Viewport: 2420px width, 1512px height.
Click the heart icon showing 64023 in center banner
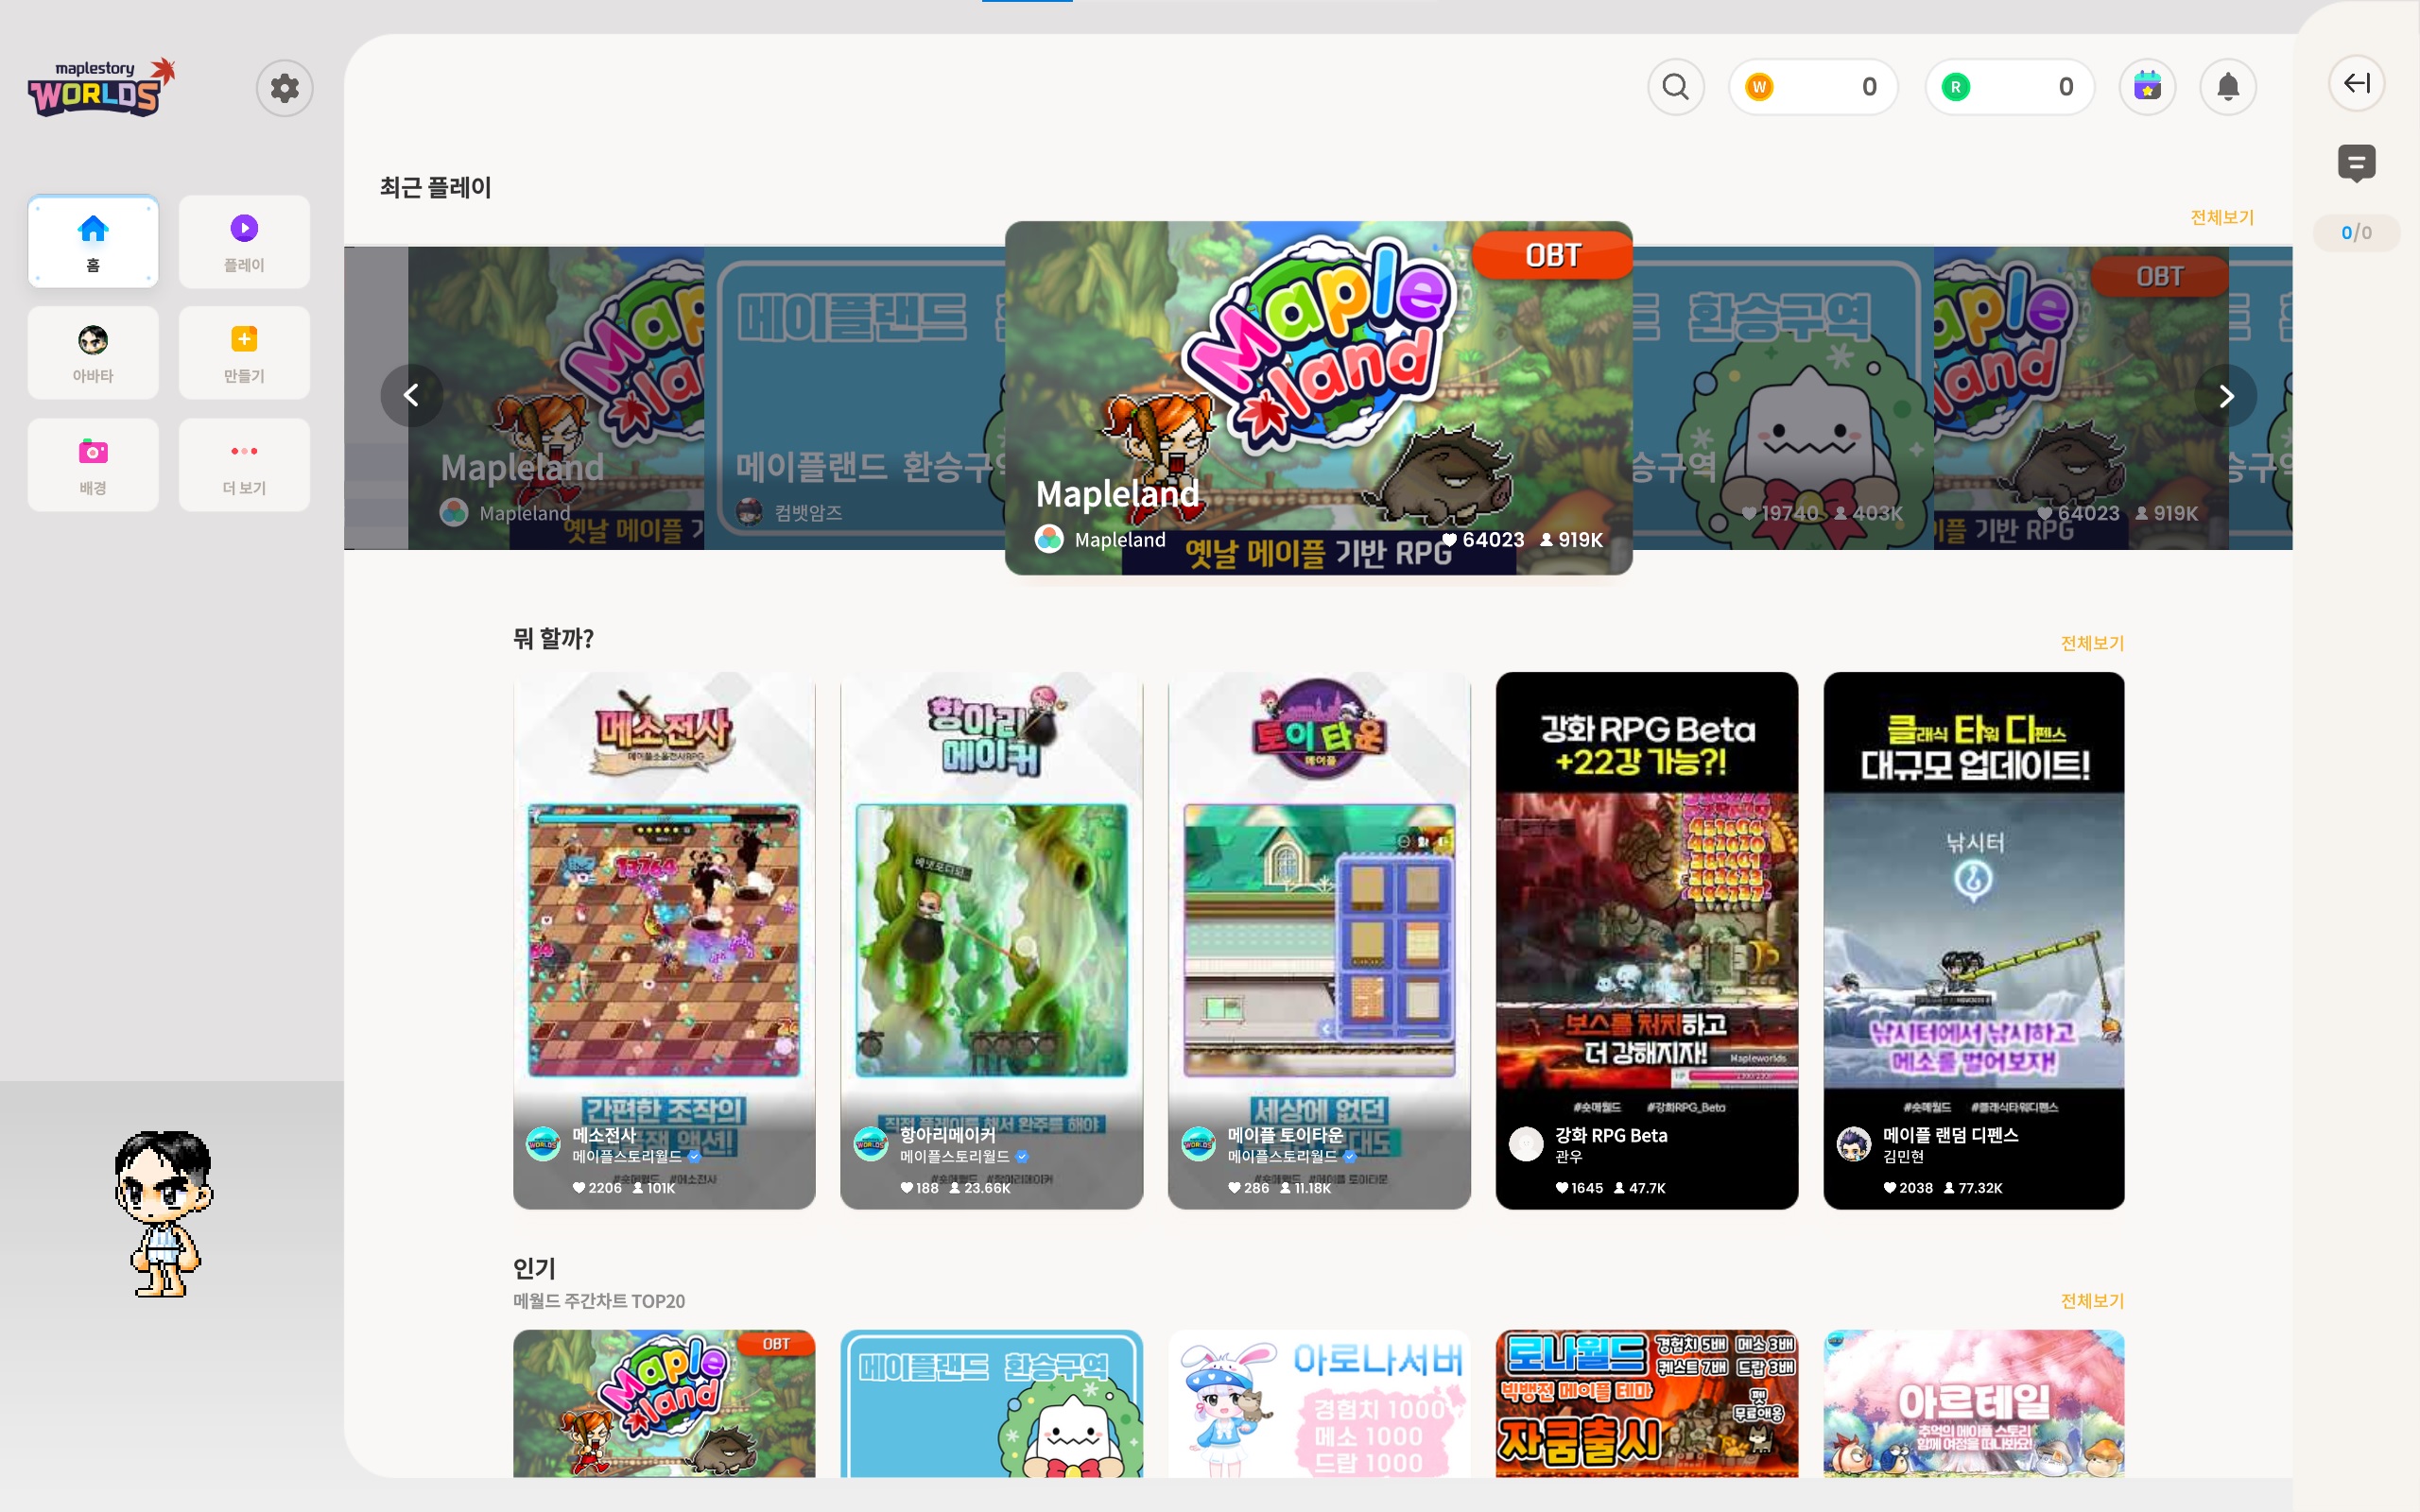click(x=1450, y=540)
